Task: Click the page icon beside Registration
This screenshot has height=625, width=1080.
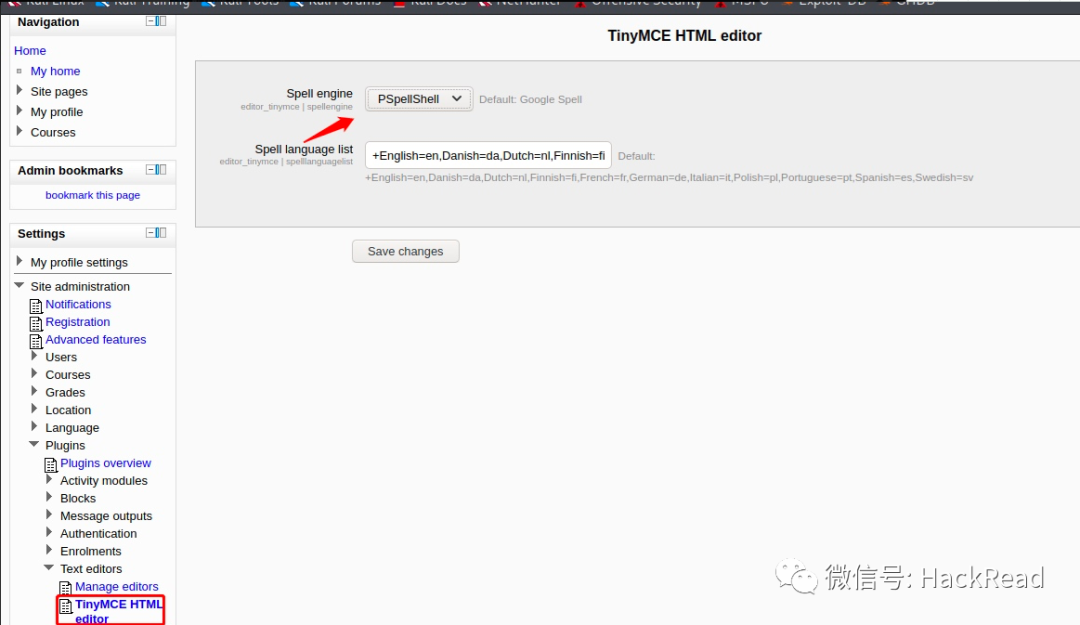Action: pos(36,323)
